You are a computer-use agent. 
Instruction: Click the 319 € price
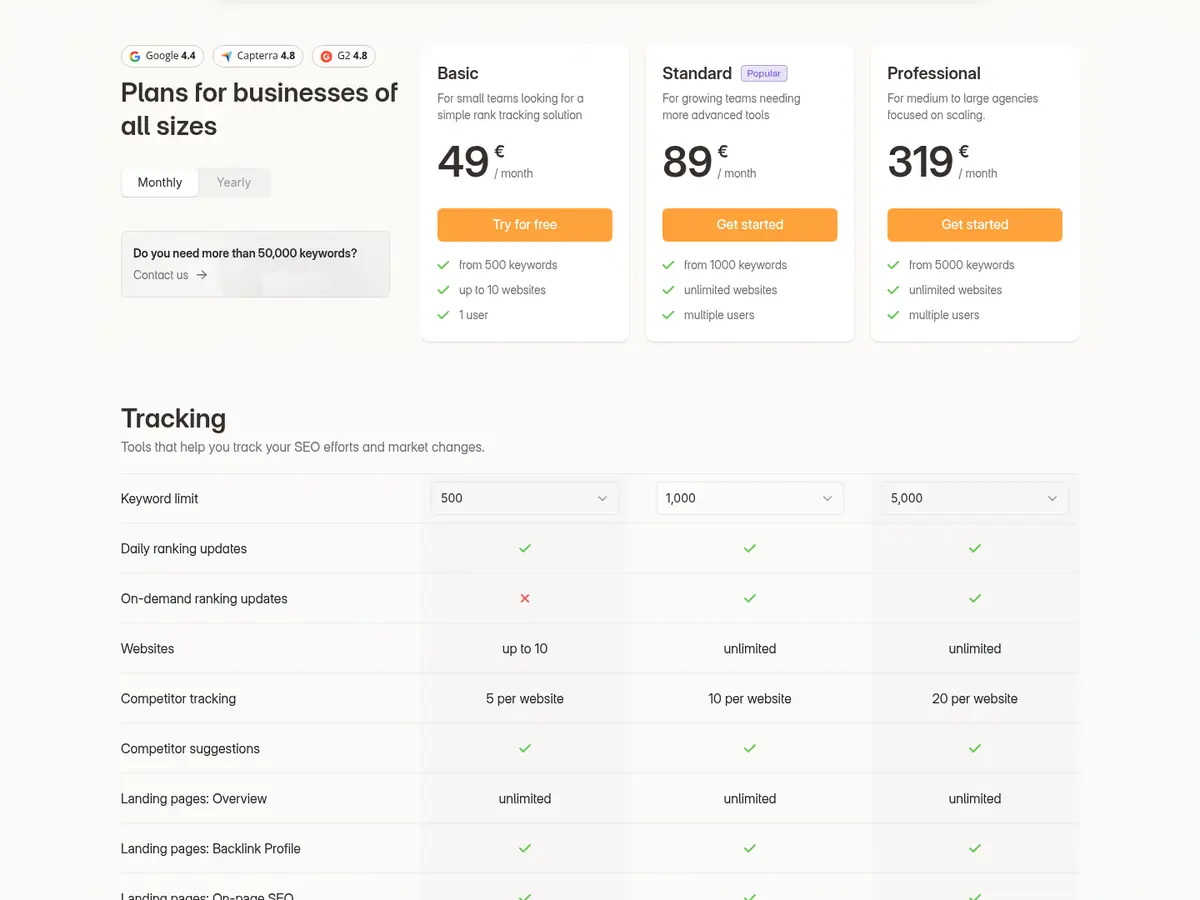[x=942, y=161]
